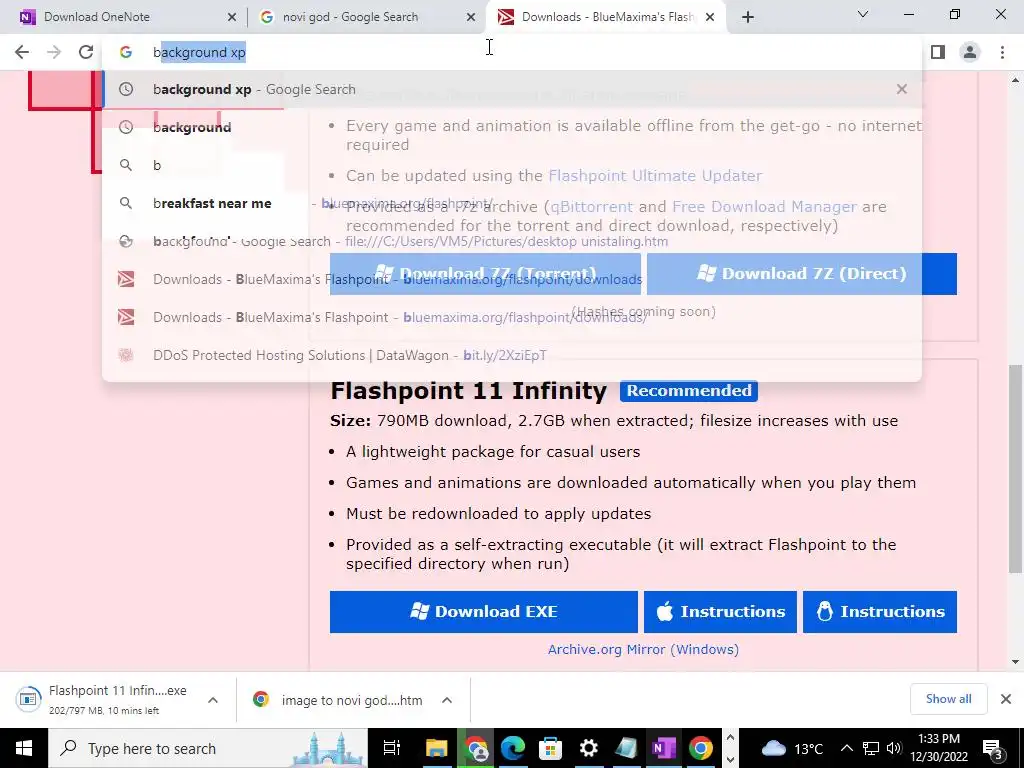
Task: Close the novi god Google Search tab
Action: pyautogui.click(x=471, y=18)
